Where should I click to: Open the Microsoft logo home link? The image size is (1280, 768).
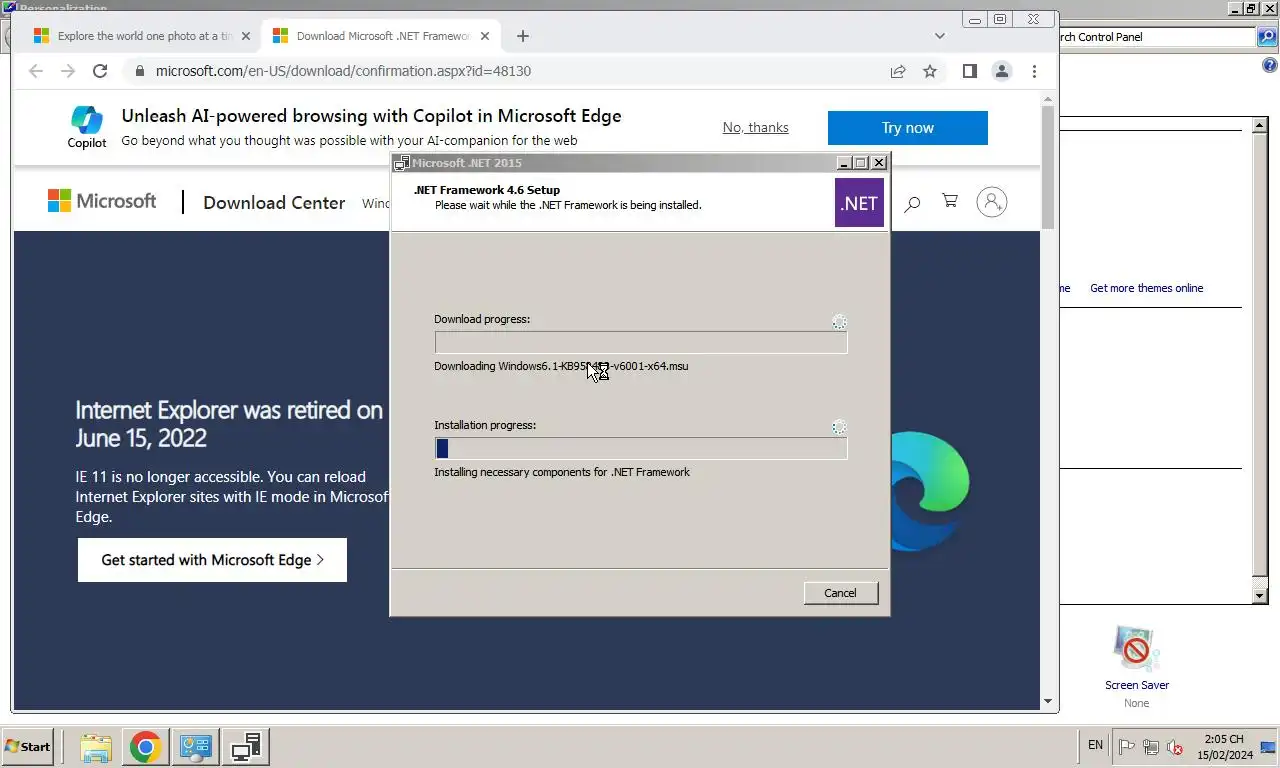[x=102, y=201]
